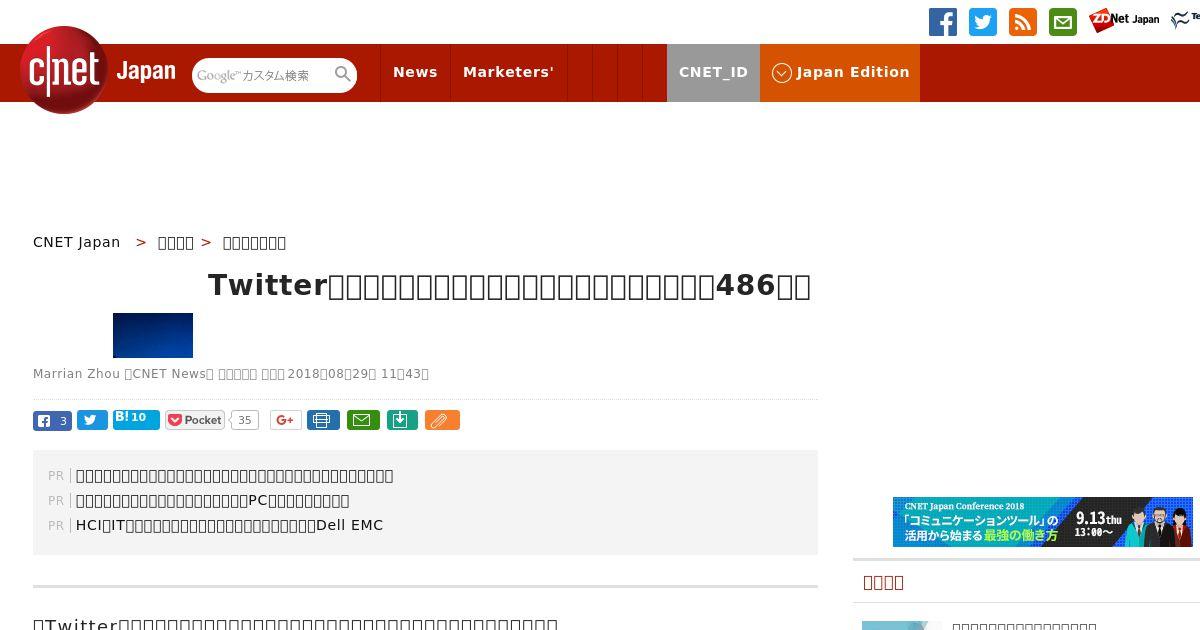The height and width of the screenshot is (630, 1200).
Task: Expand the Japan Edition selector
Action: point(840,73)
